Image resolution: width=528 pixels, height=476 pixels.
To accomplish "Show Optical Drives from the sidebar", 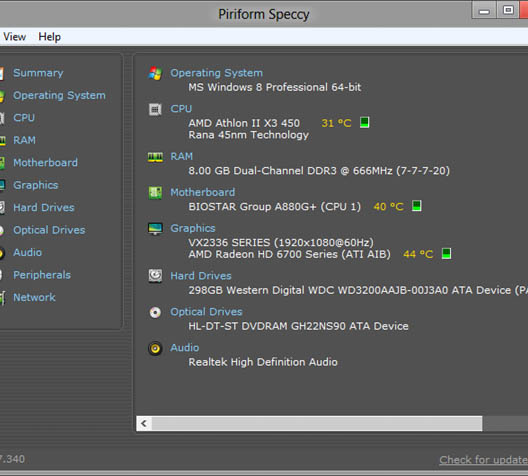I will (x=49, y=230).
